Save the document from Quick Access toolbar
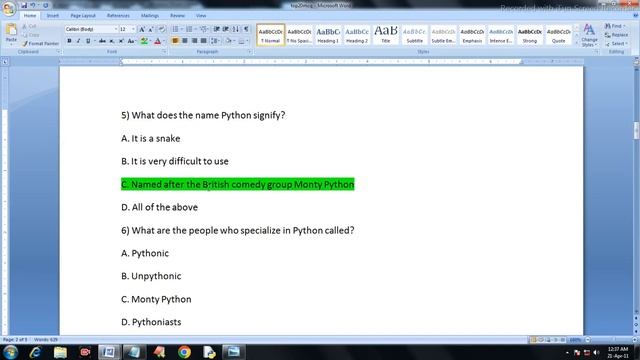640x360 pixels. 24,5
